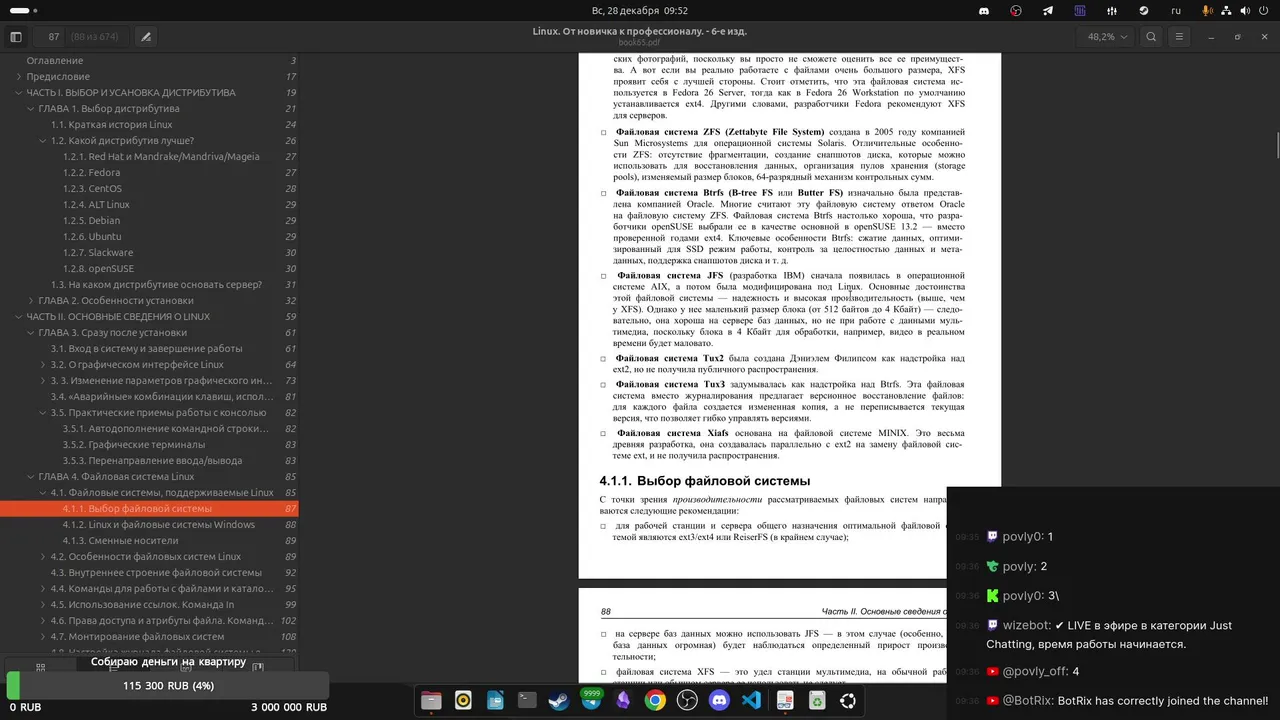Click the donation progress bar 115 300 RUB
The width and height of the screenshot is (1280, 720).
168,686
